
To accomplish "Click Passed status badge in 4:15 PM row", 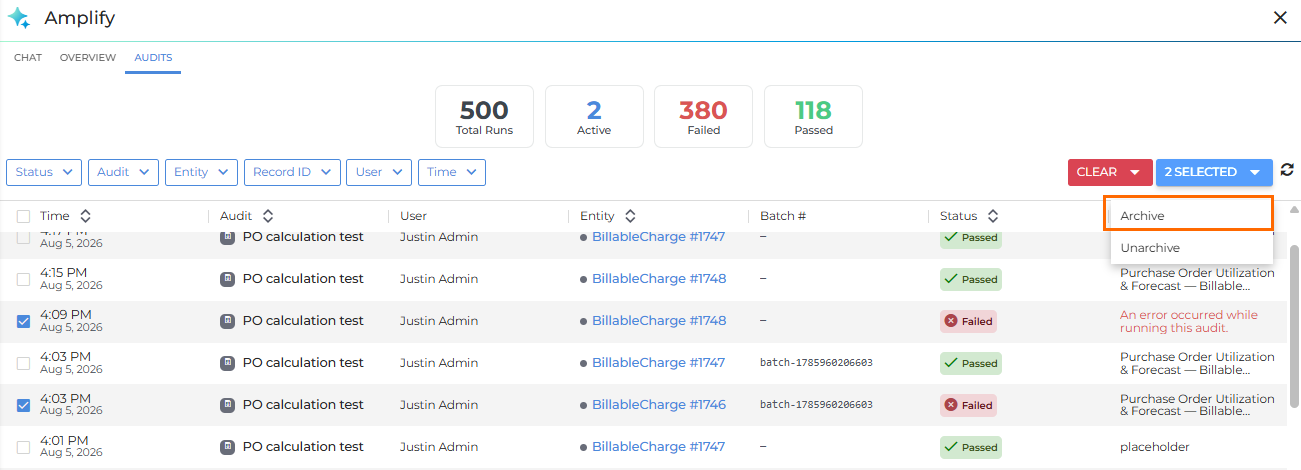I will [x=969, y=279].
